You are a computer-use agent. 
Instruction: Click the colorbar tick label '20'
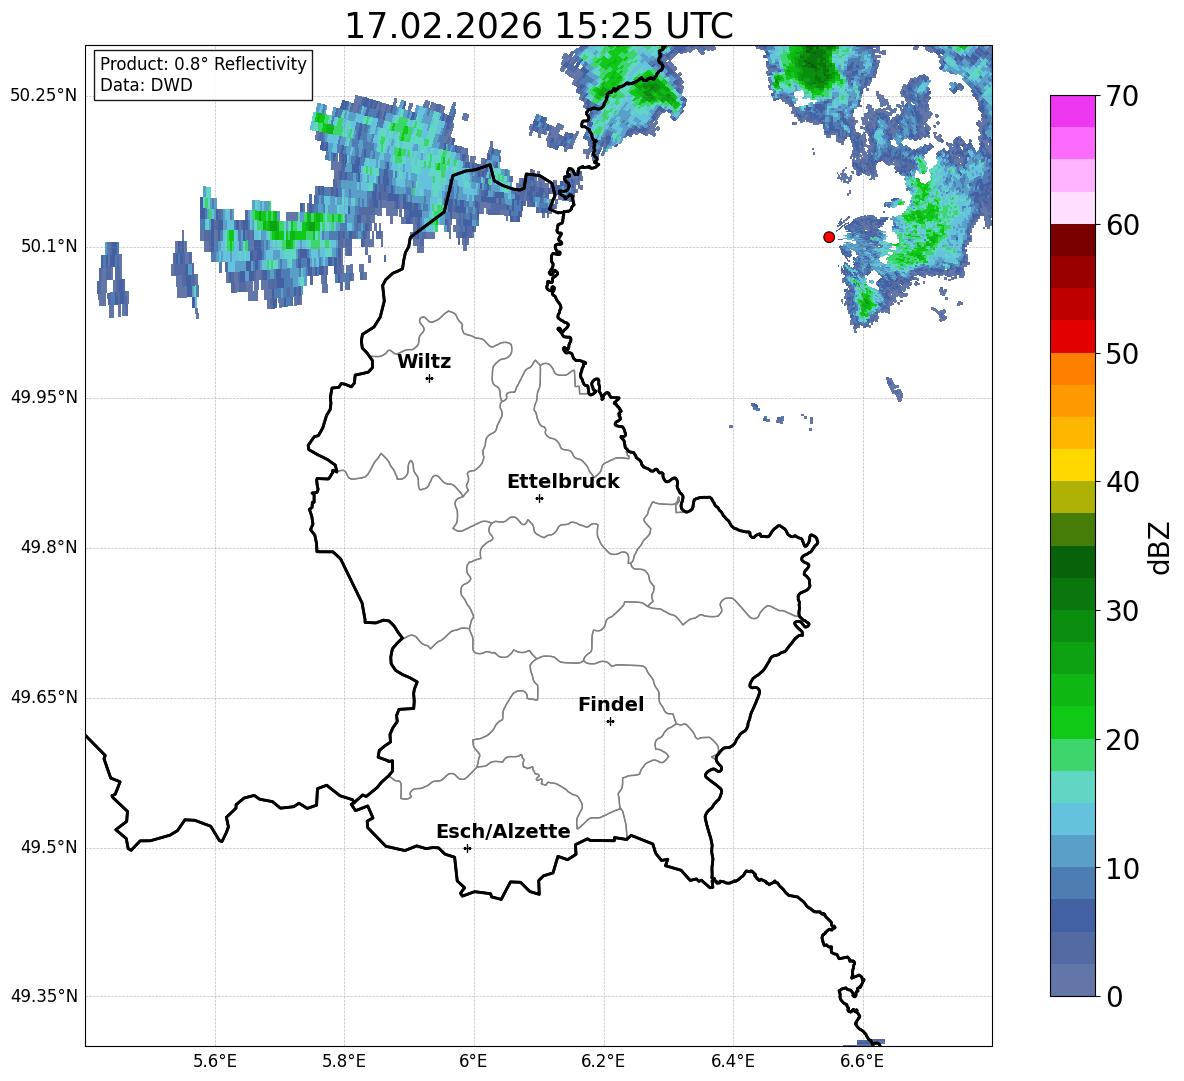click(1122, 740)
